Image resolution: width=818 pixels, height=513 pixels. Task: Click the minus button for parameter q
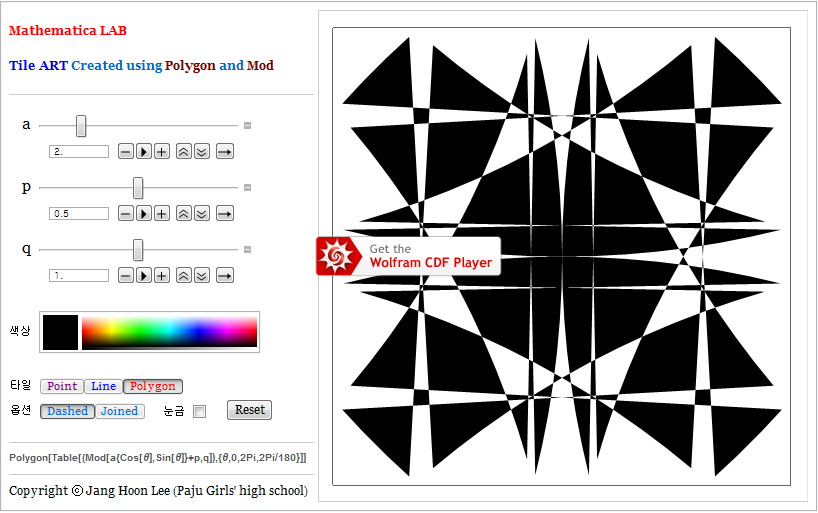point(126,276)
